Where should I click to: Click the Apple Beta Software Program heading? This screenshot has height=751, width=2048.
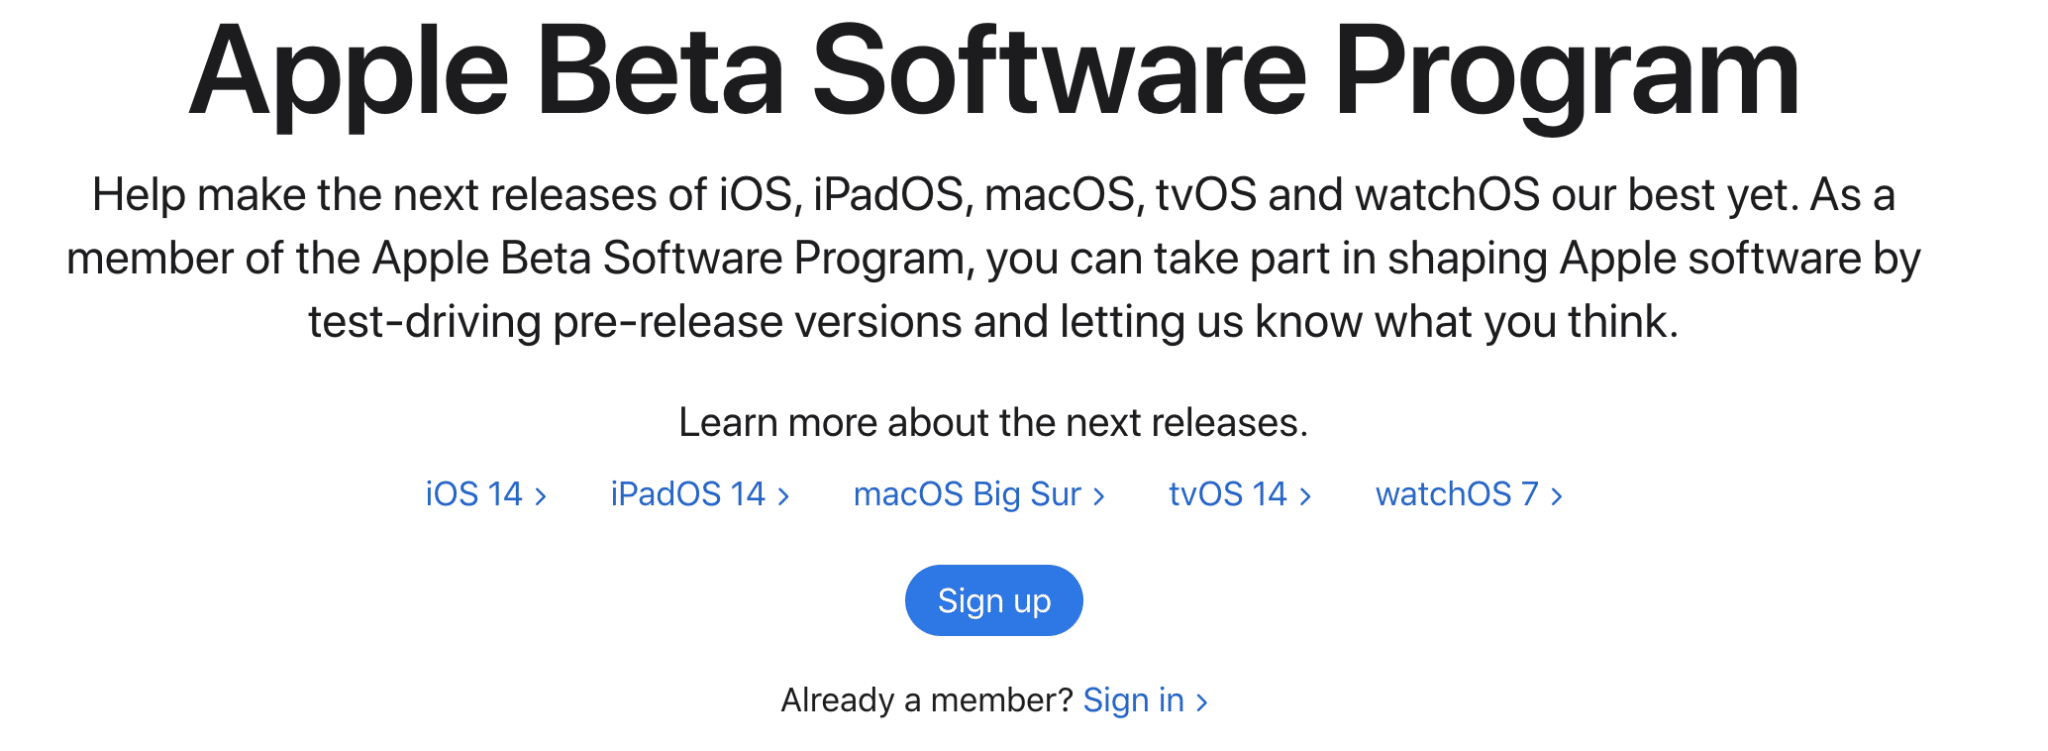point(993,72)
